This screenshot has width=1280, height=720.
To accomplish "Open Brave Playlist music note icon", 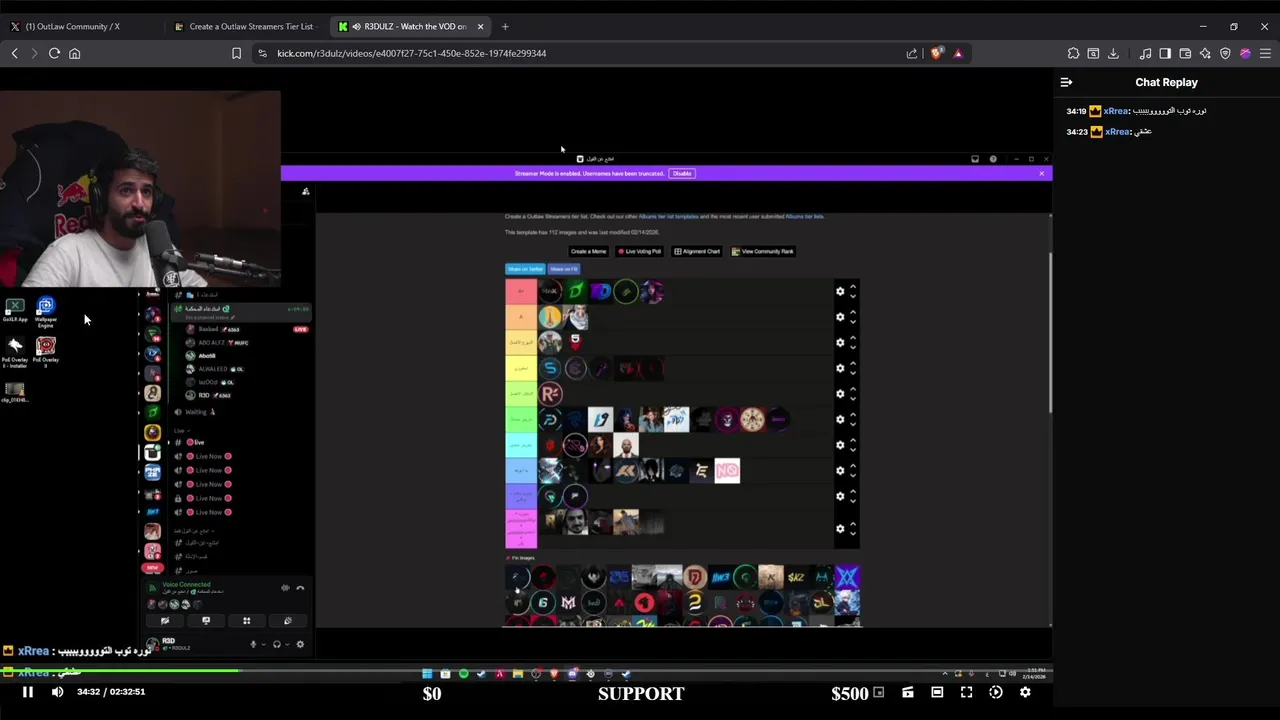I will (1145, 54).
